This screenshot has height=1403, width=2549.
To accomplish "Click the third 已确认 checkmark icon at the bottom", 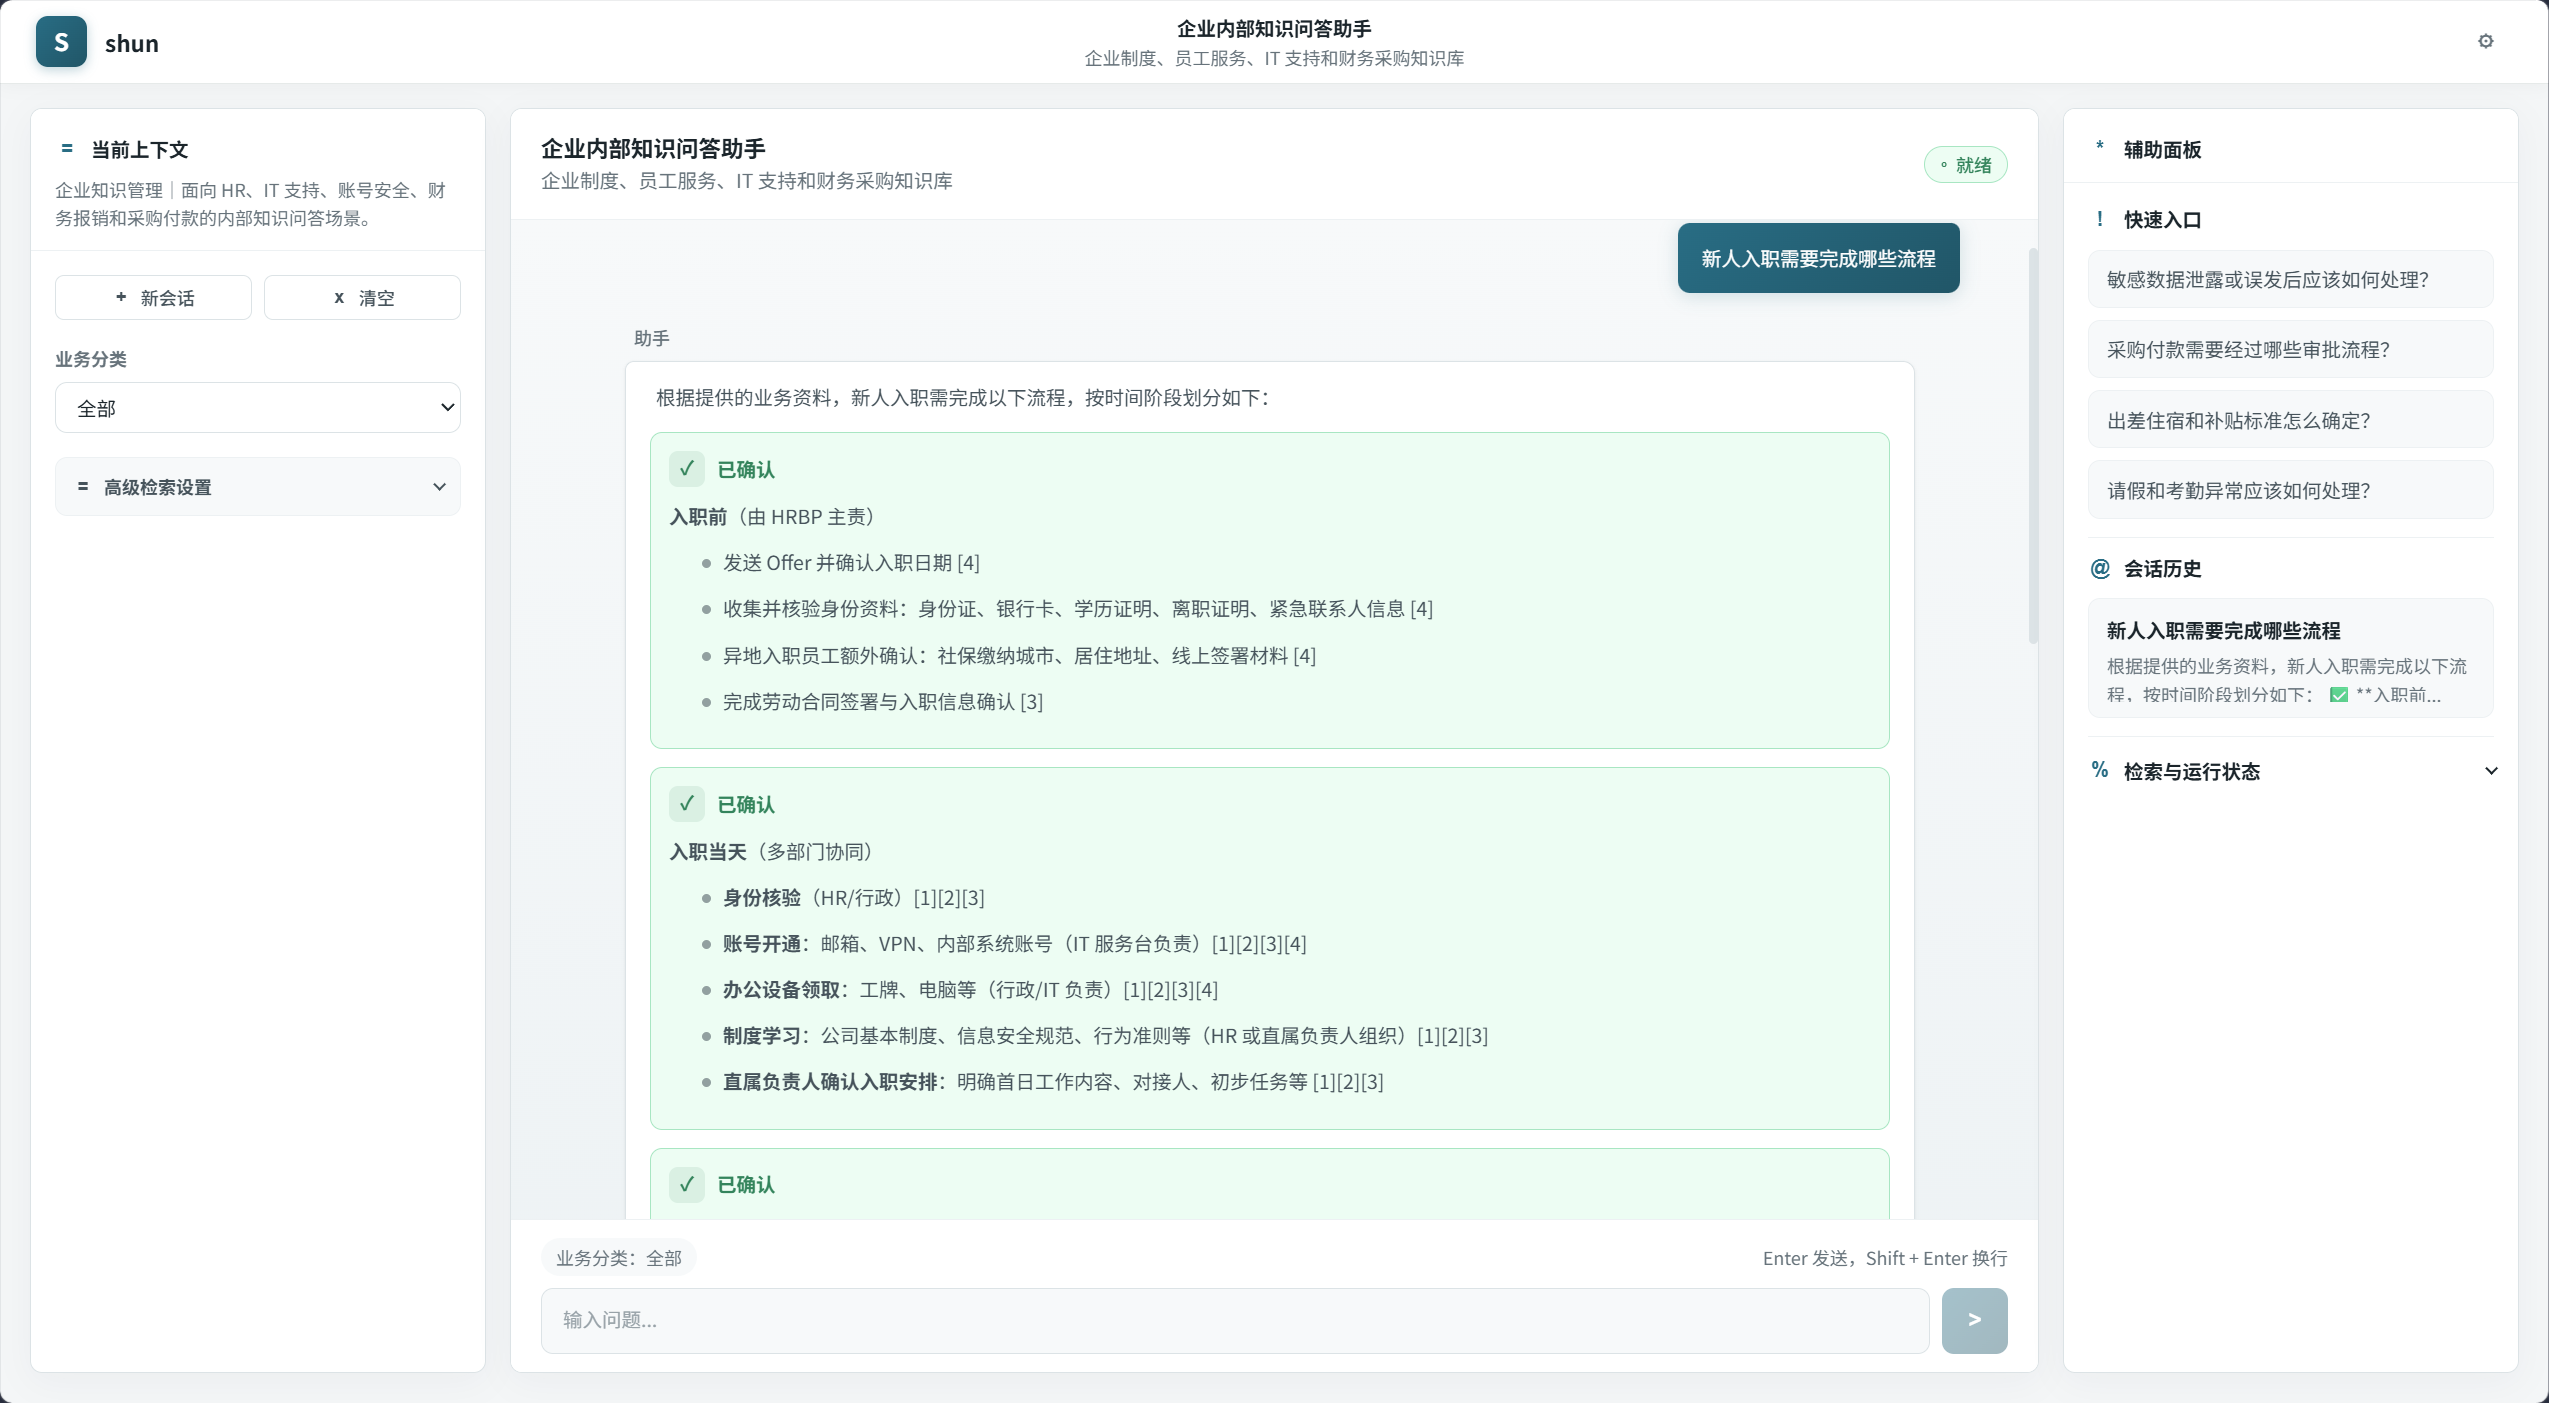I will tap(687, 1184).
